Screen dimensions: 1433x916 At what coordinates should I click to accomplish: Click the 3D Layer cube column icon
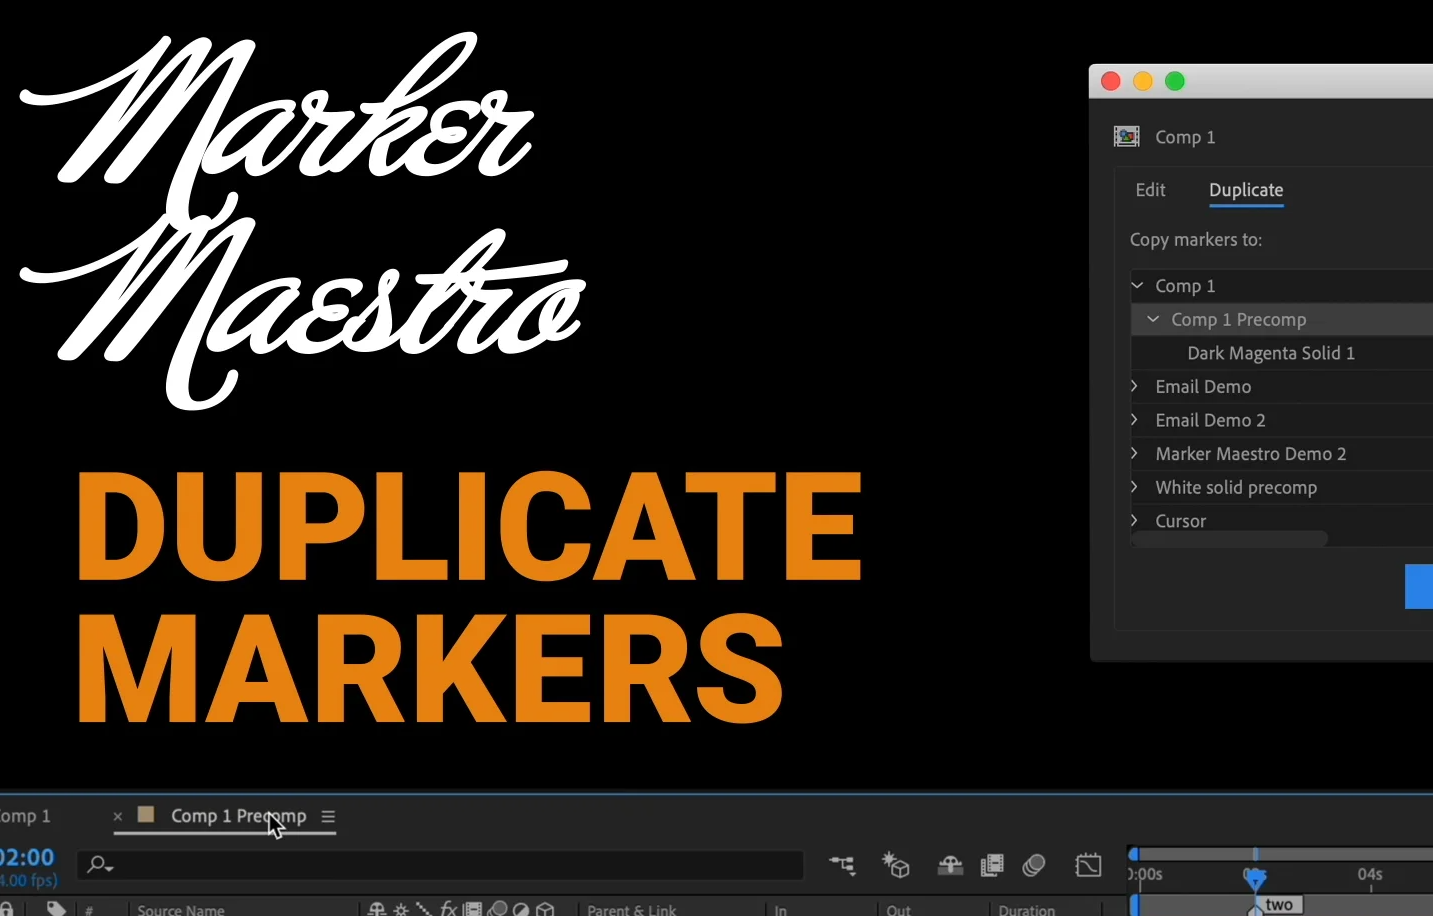coord(545,909)
